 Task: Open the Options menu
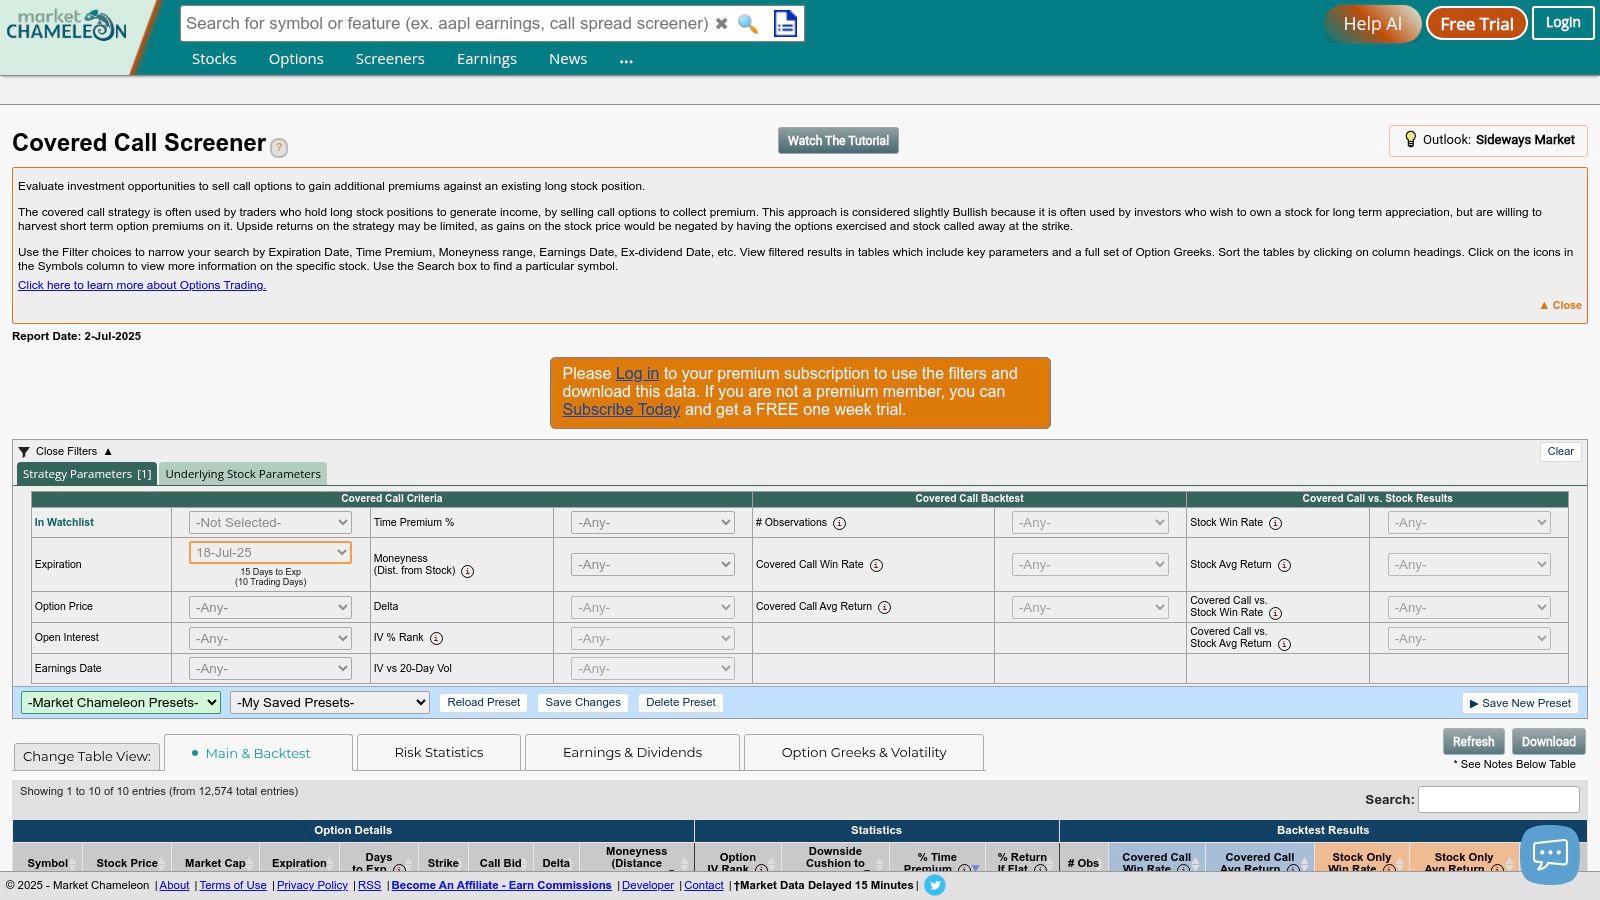pos(296,59)
